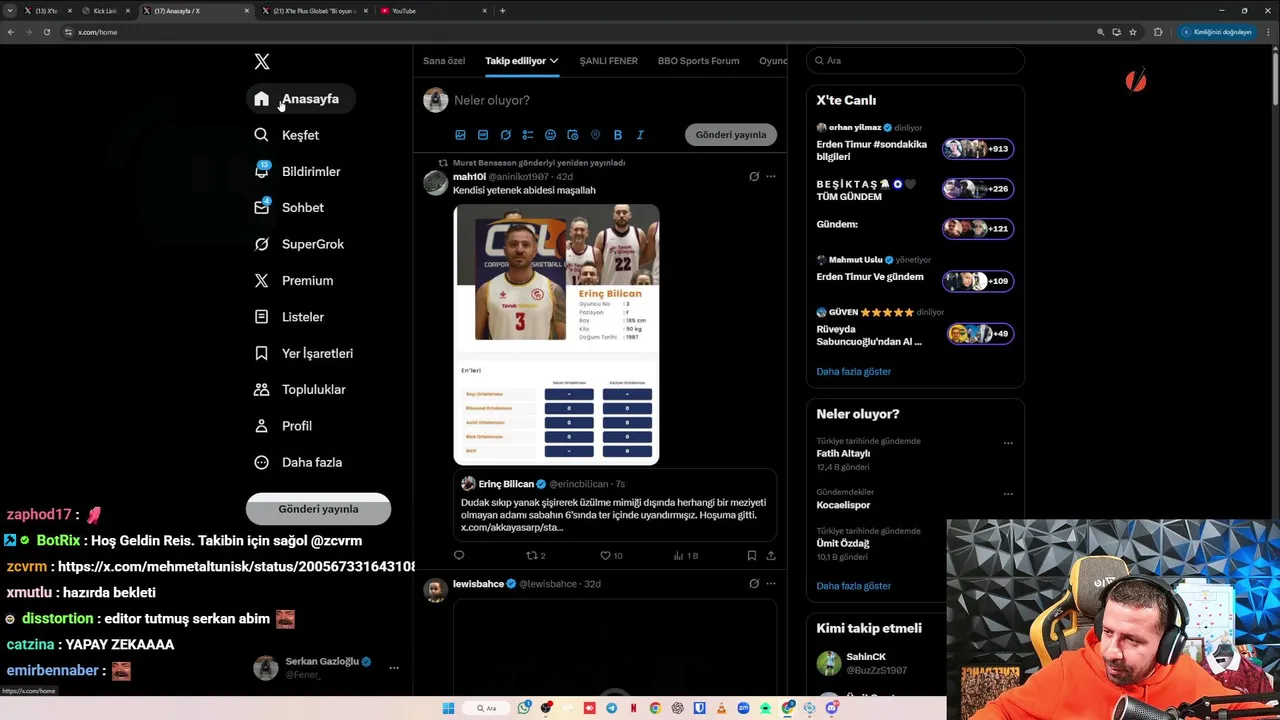This screenshot has width=1280, height=720.
Task: Open the Listeler icon
Action: pos(261,317)
